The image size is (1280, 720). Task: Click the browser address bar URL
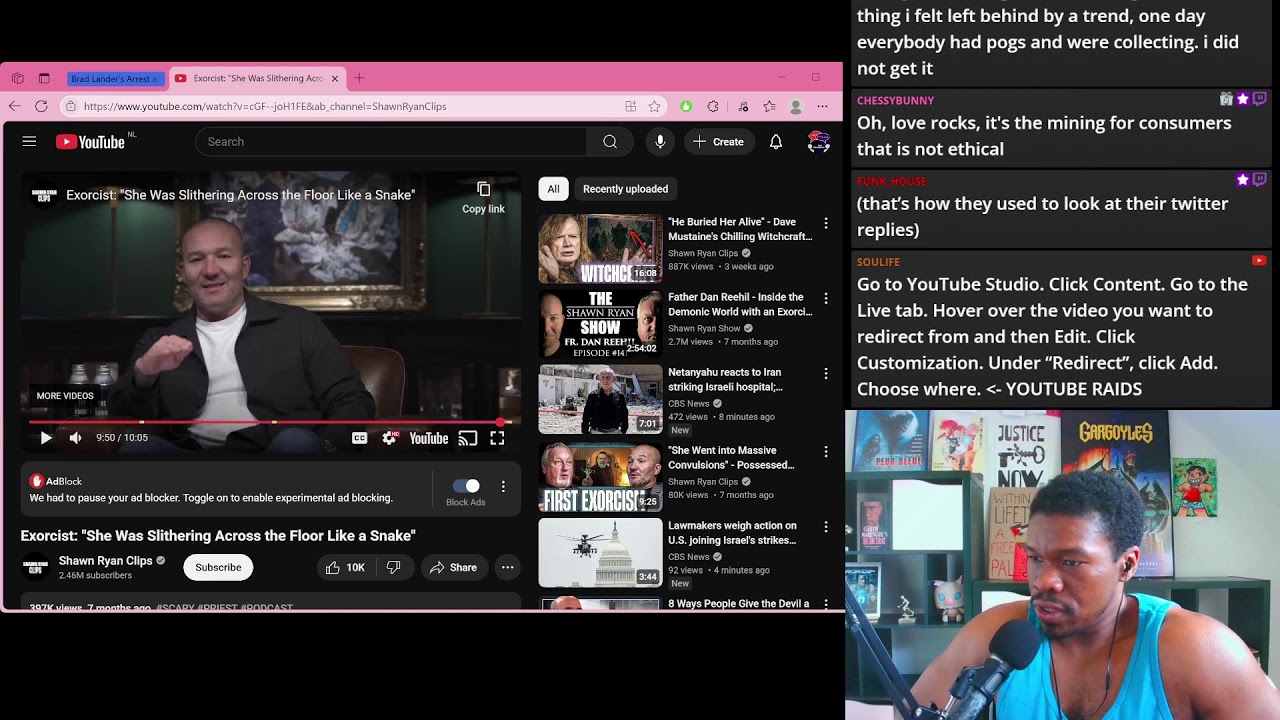pyautogui.click(x=265, y=106)
